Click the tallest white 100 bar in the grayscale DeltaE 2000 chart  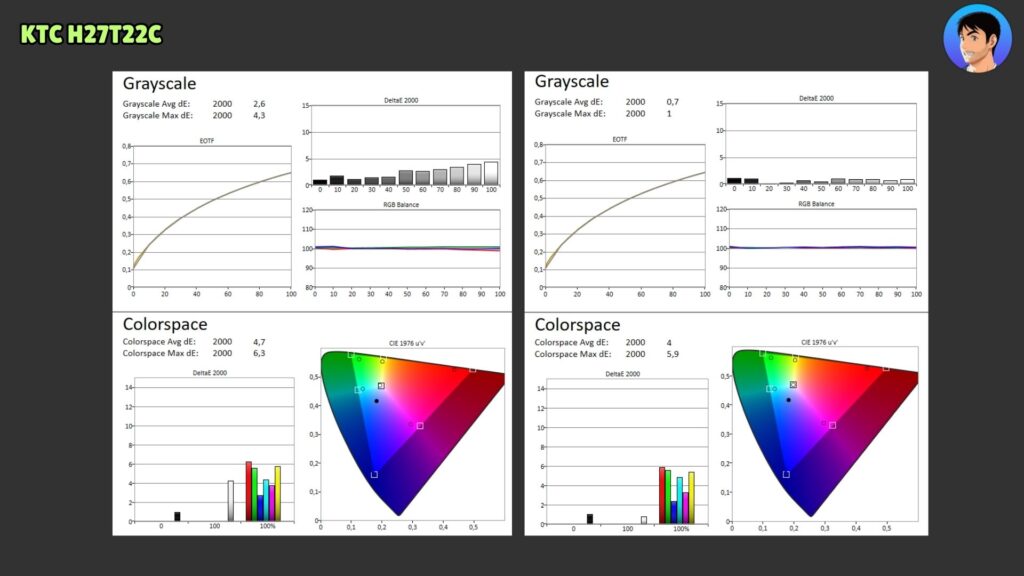tap(491, 173)
